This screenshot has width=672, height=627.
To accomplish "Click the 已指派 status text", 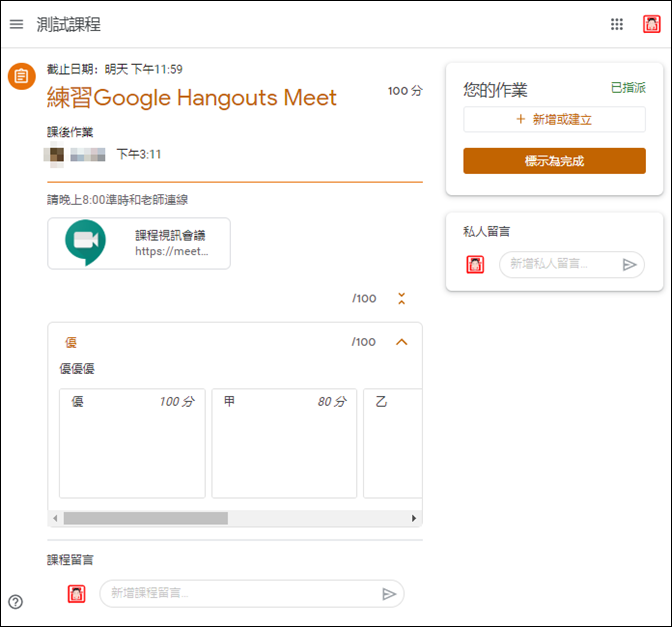I will coord(628,87).
